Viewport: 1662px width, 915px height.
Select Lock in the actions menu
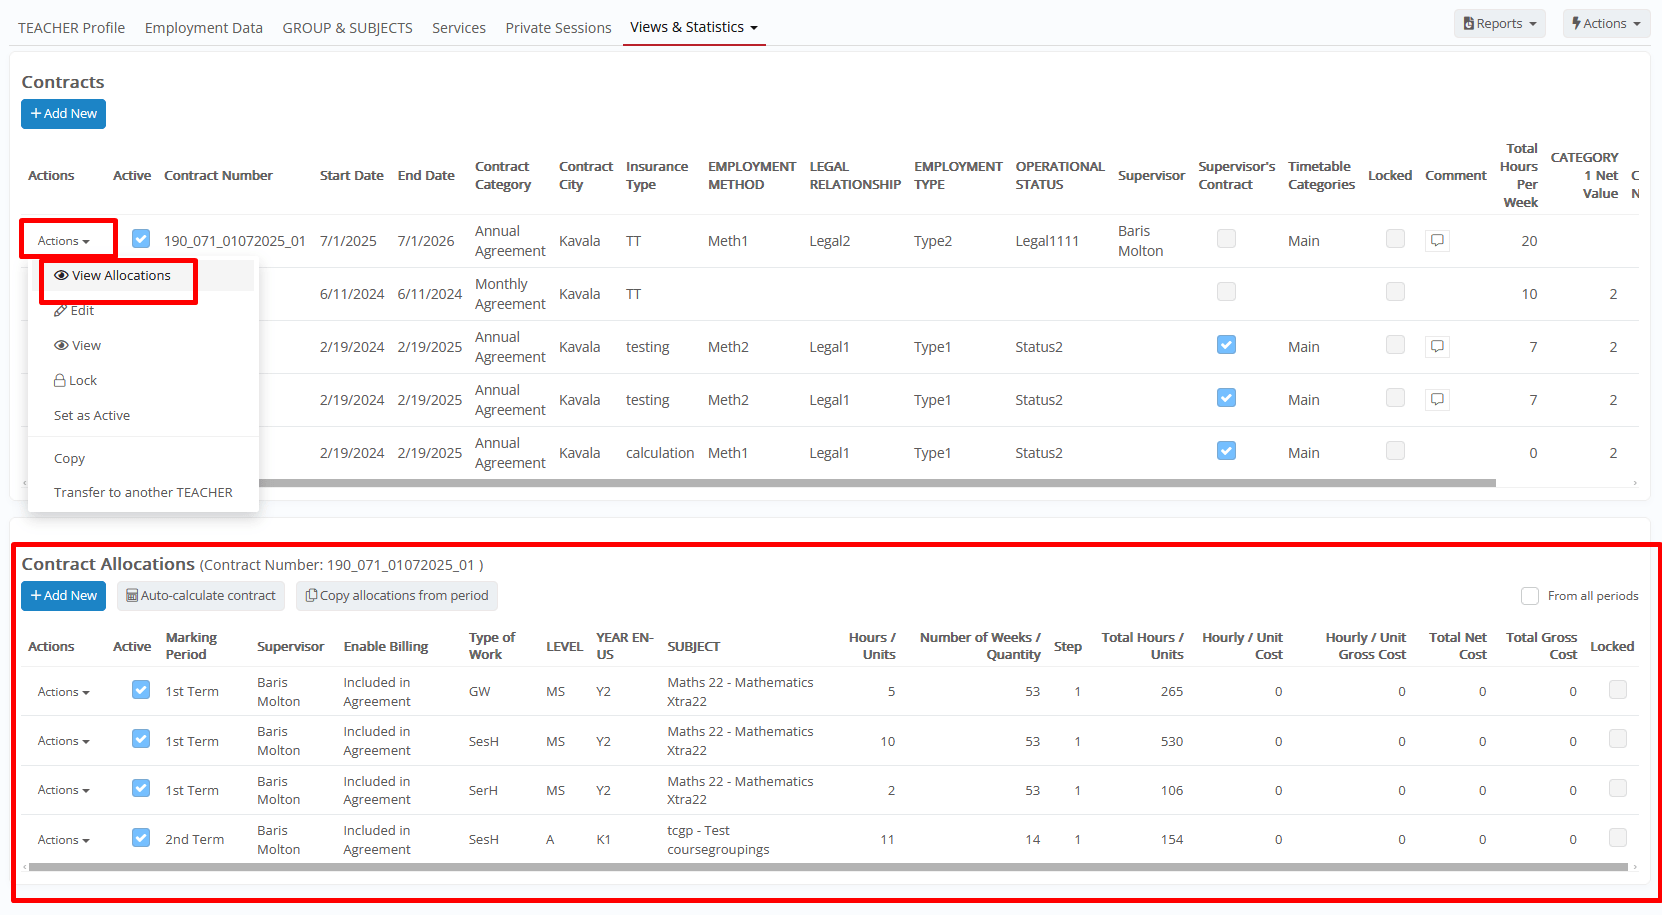(x=76, y=381)
